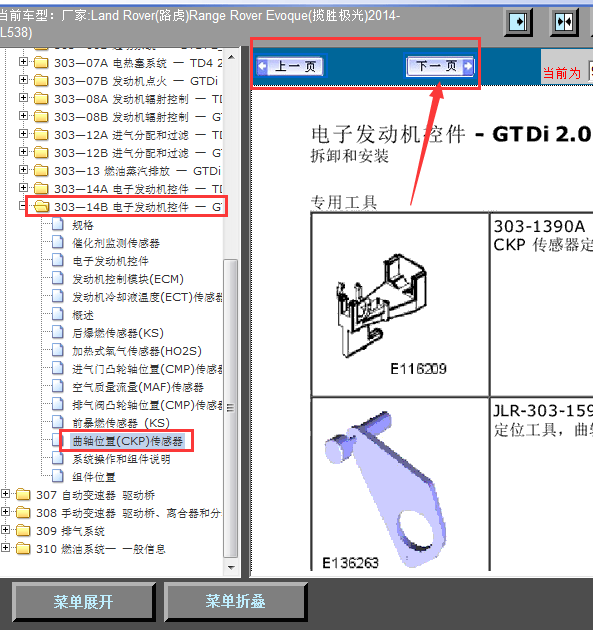
Task: Click the E116209 CKP tool illustration
Action: (x=382, y=305)
